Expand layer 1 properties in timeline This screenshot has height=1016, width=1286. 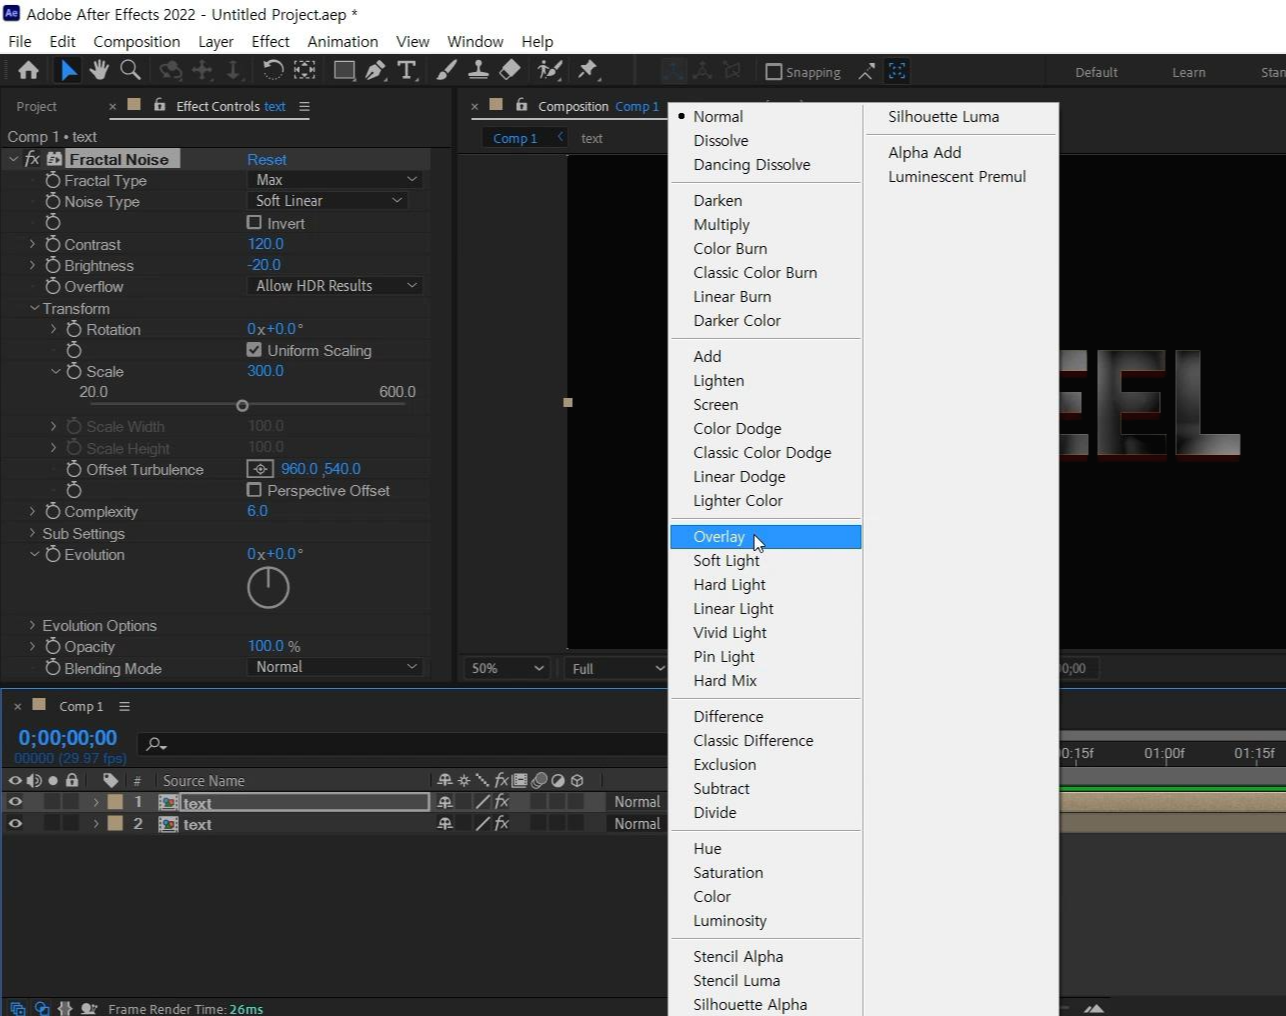tap(96, 802)
